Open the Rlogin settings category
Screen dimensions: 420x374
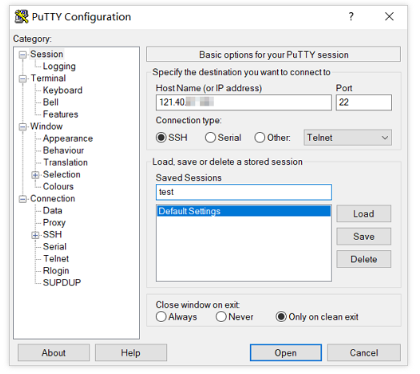[x=56, y=270]
